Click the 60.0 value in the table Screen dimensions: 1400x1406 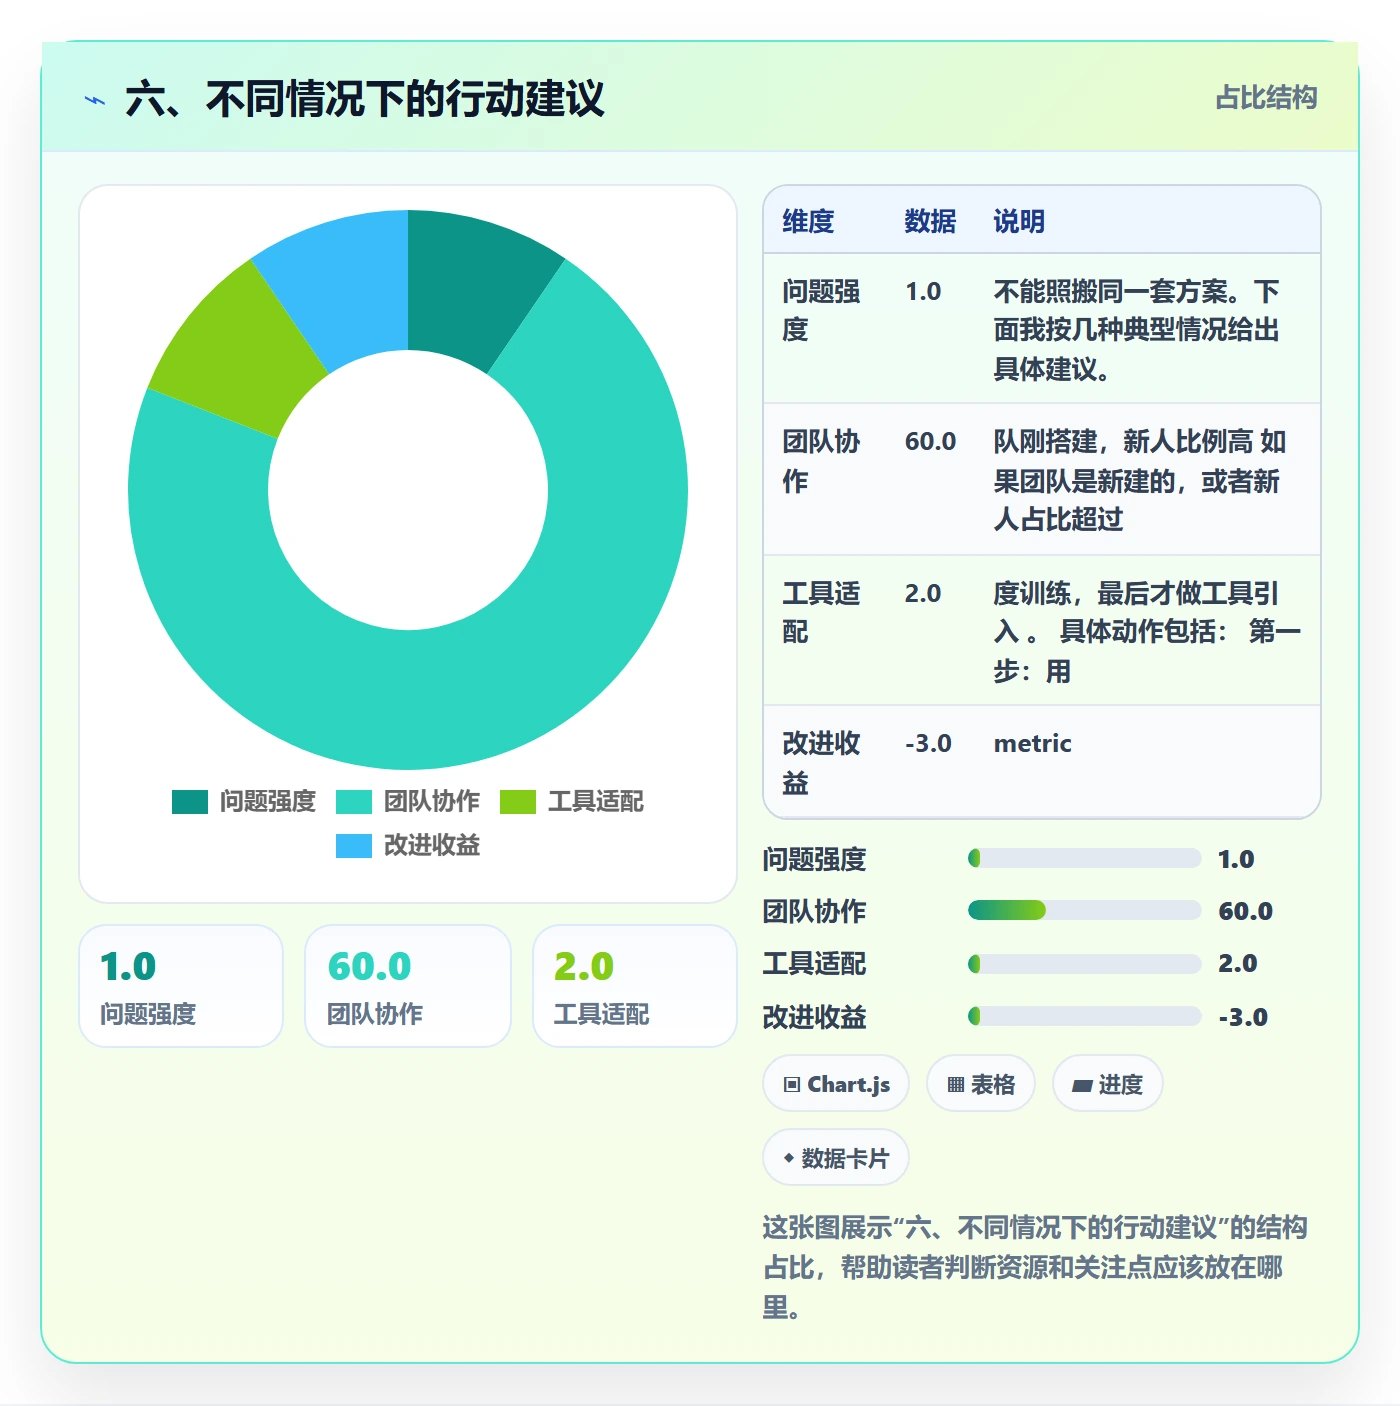(930, 441)
